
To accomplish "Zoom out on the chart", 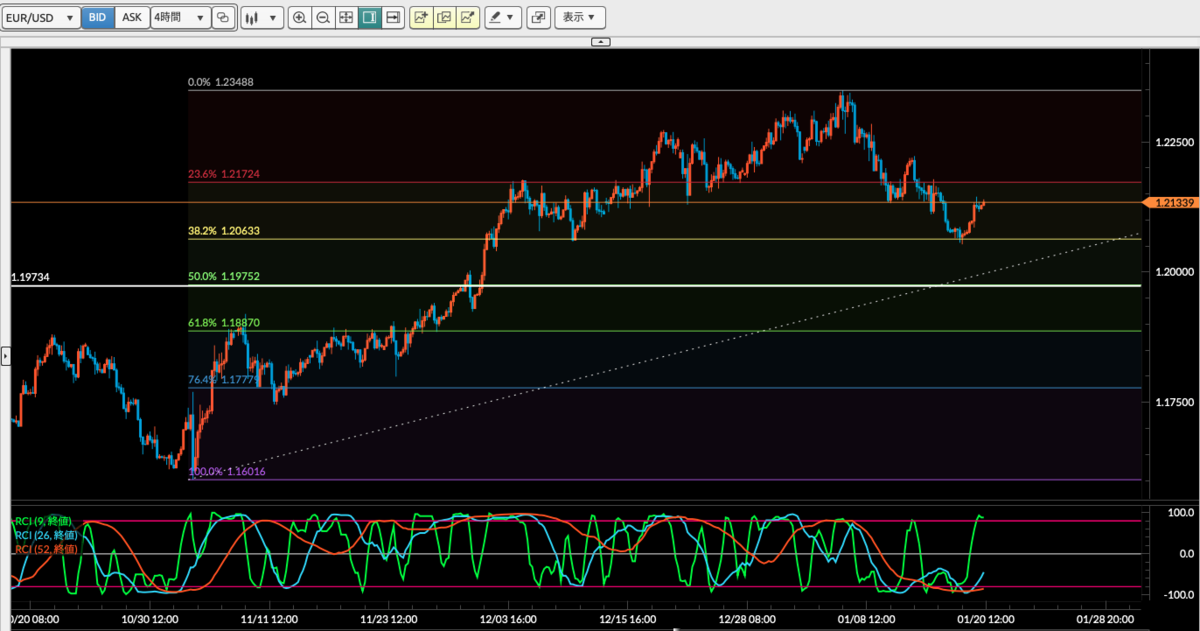I will click(x=322, y=17).
